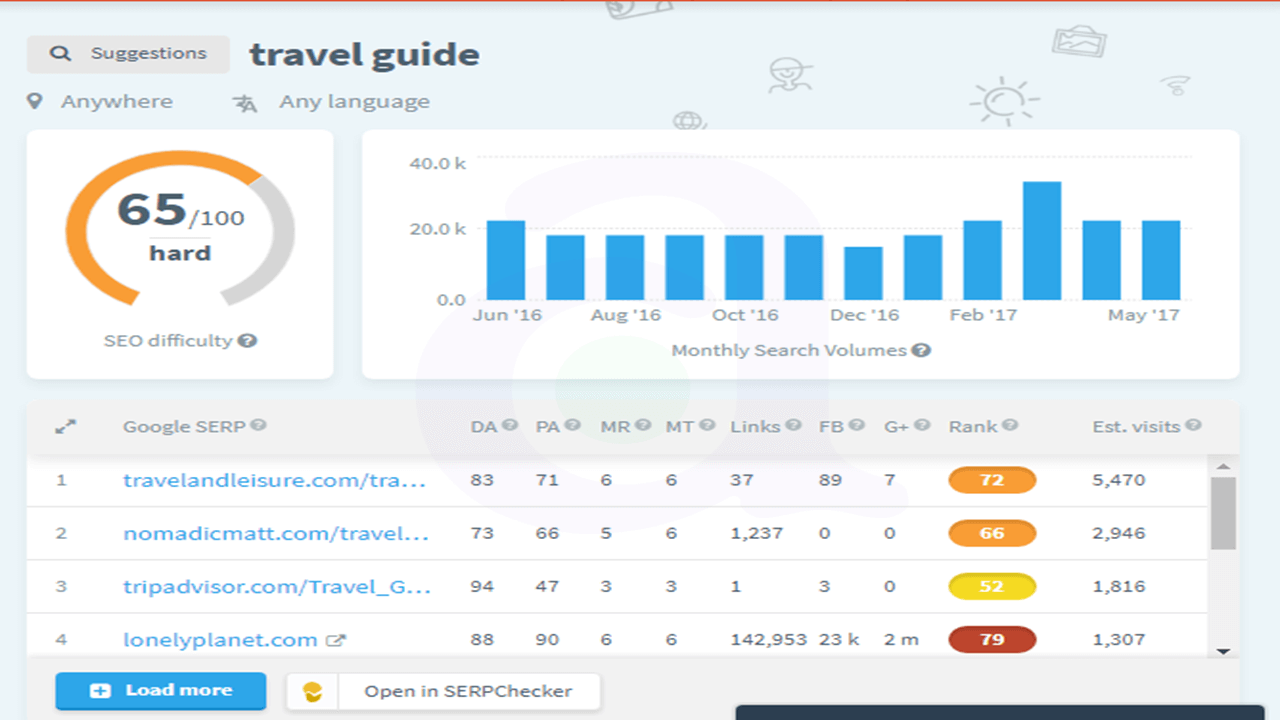
Task: Open external link icon beside lonelyplanet.com
Action: [336, 640]
